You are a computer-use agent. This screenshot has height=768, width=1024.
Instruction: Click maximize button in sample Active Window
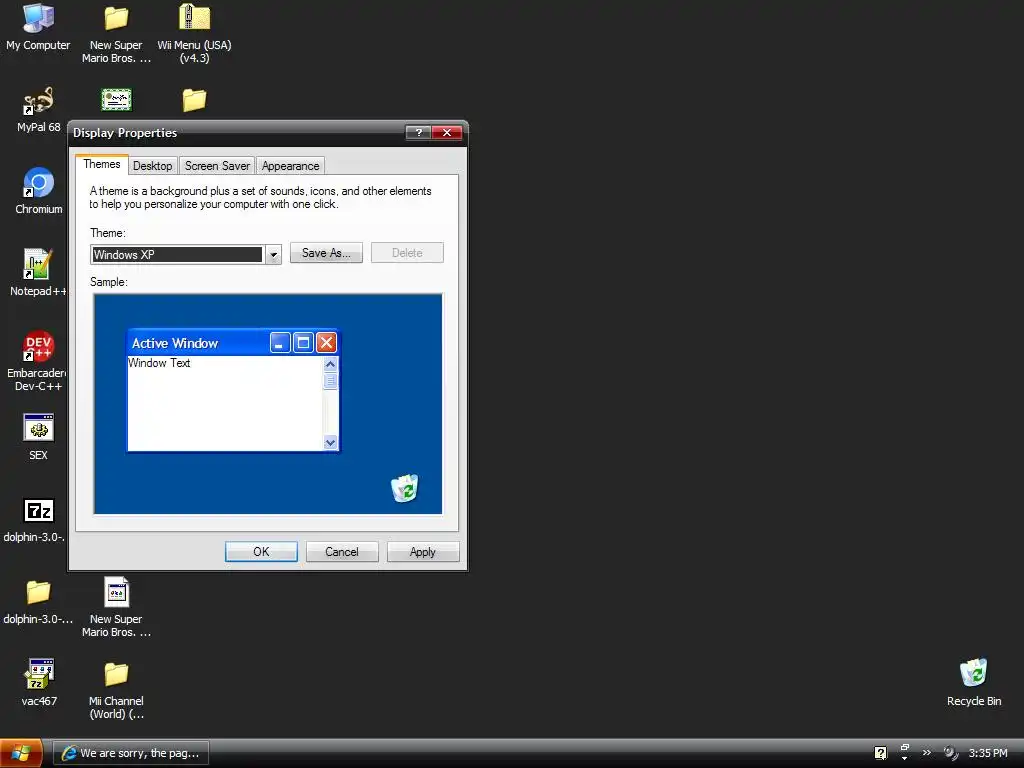pos(303,343)
